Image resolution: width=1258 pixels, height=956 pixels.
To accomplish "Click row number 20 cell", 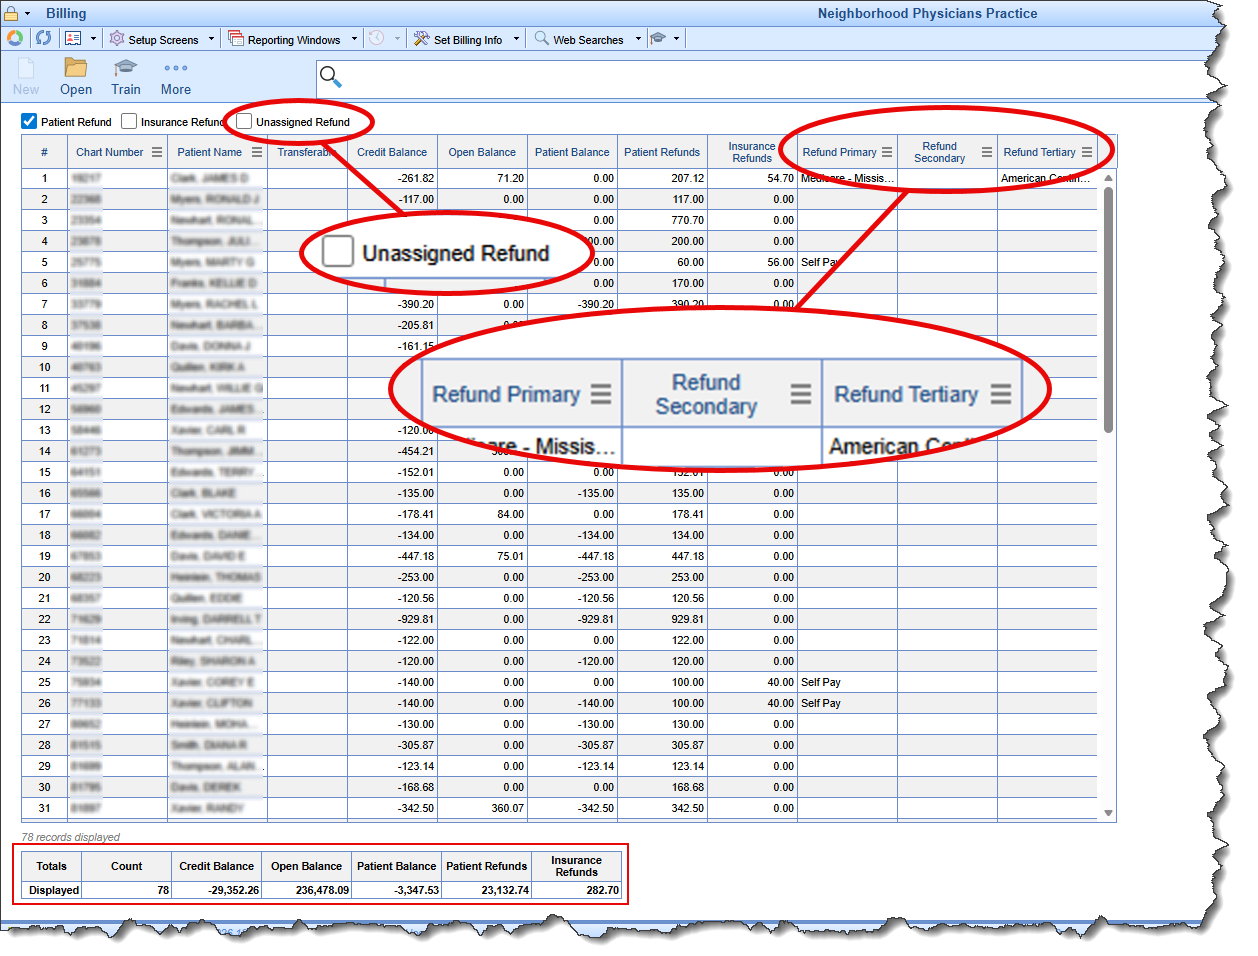I will [44, 577].
